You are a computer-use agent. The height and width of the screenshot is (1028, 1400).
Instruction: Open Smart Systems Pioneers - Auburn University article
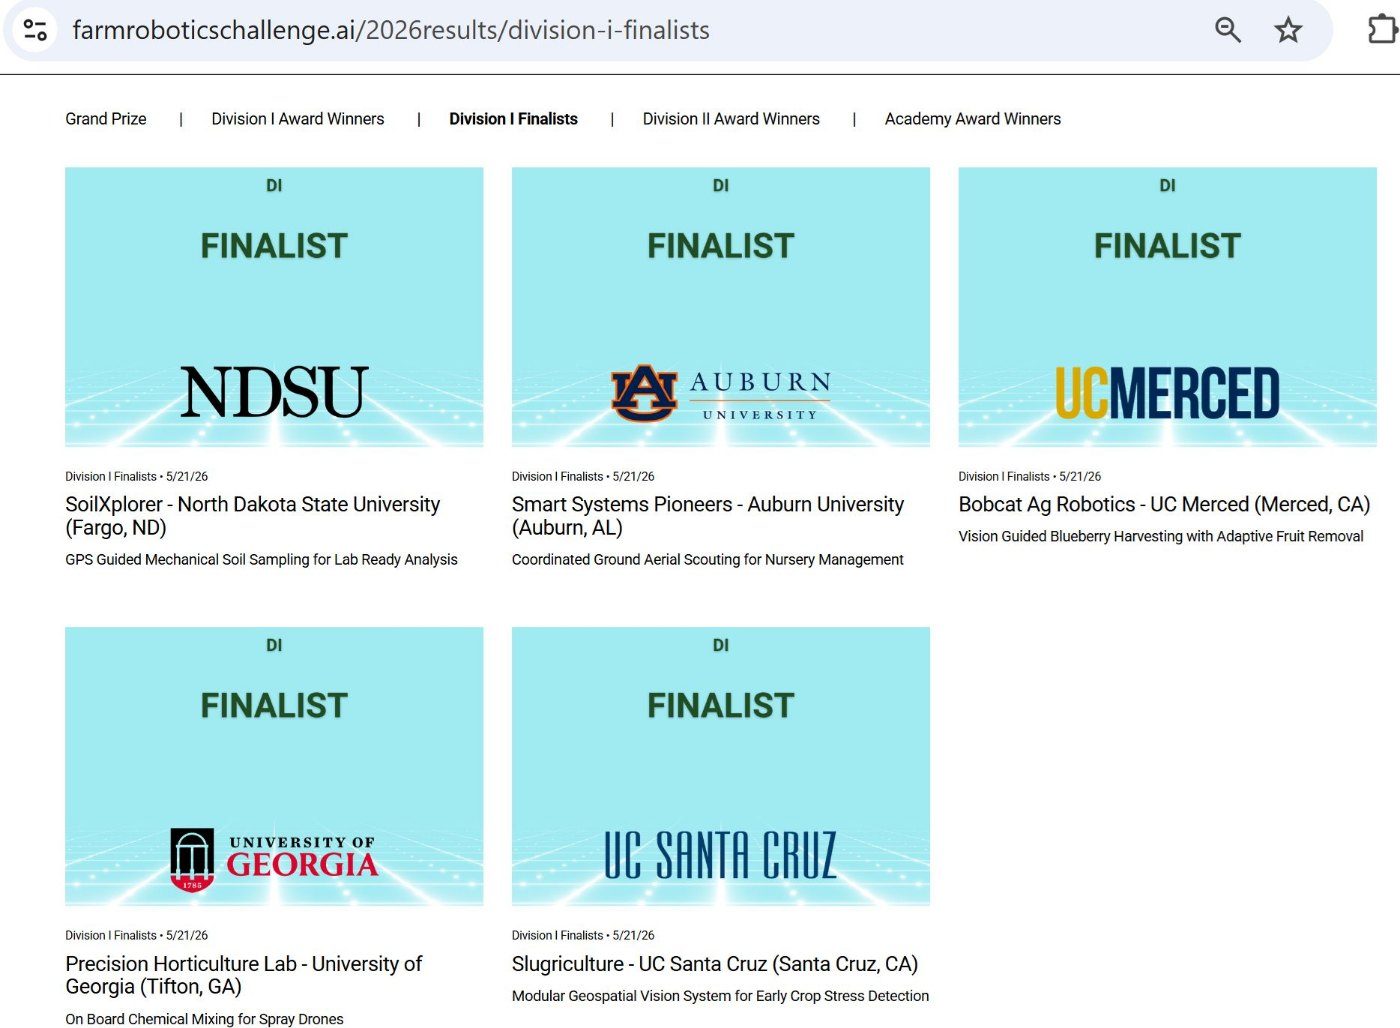tap(708, 516)
